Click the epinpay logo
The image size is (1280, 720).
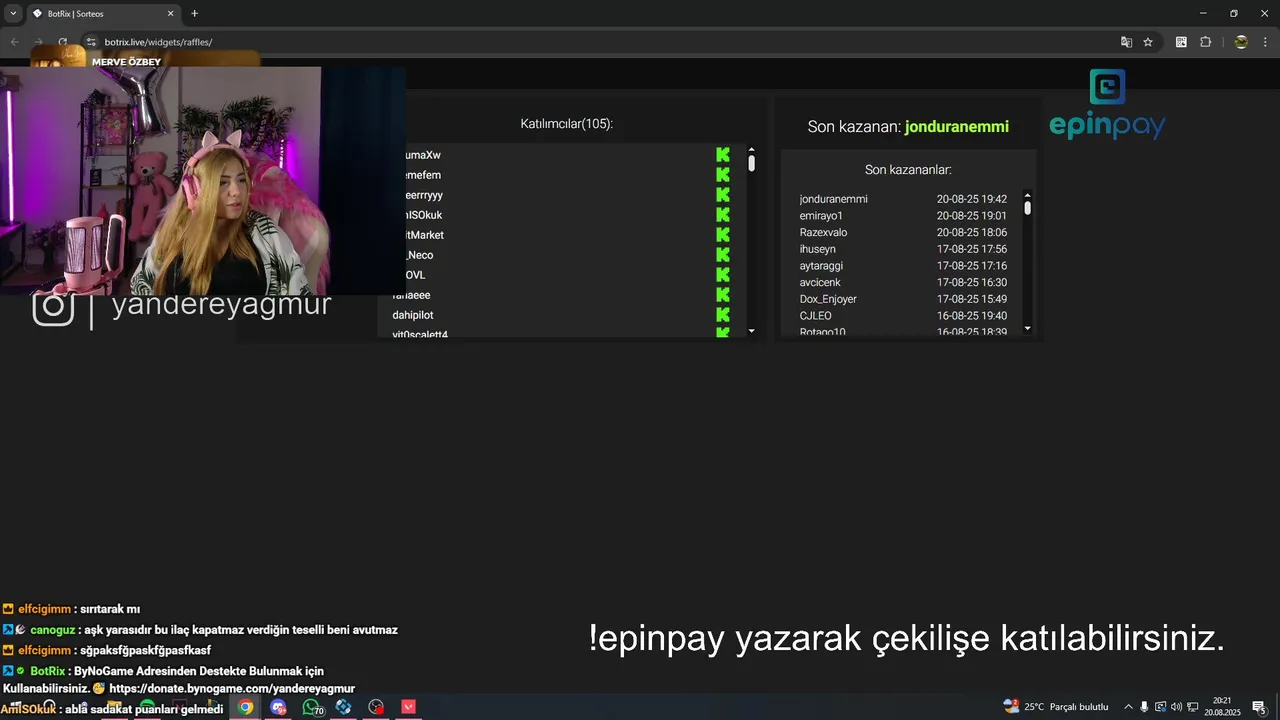coord(1107,104)
